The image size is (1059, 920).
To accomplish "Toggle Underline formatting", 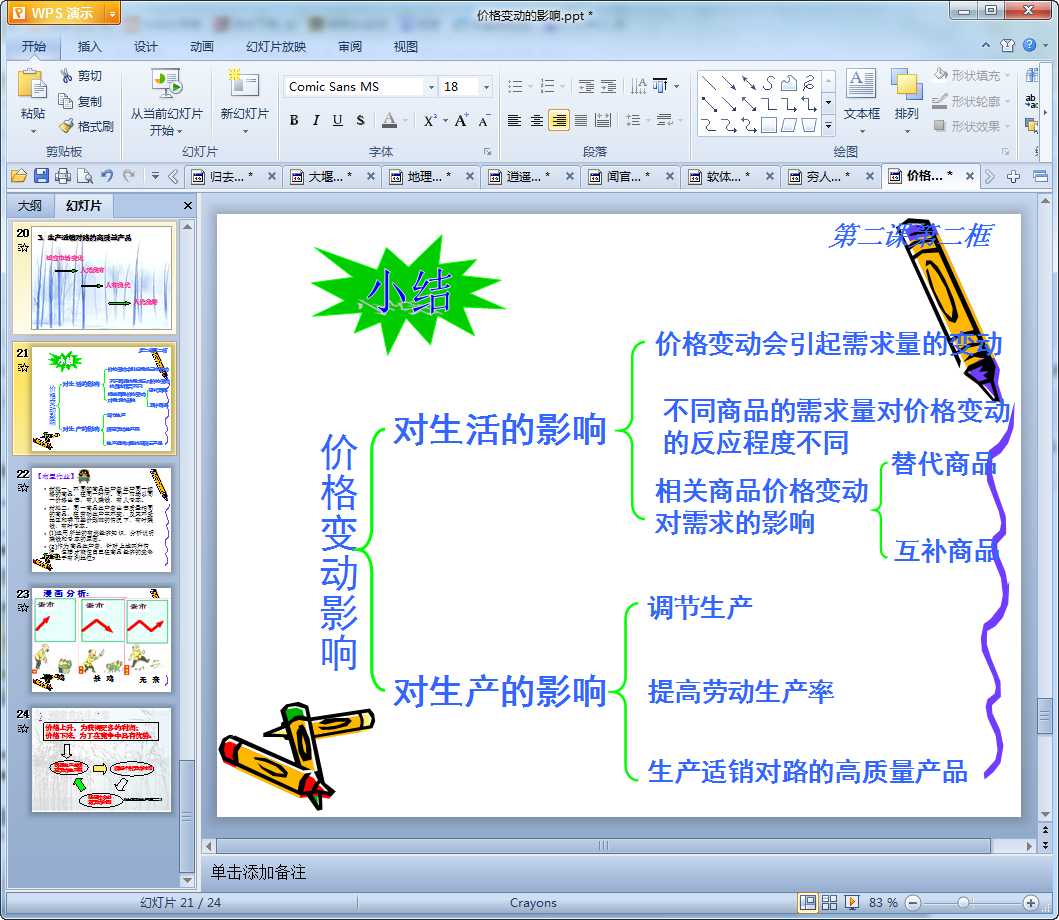I will point(338,120).
